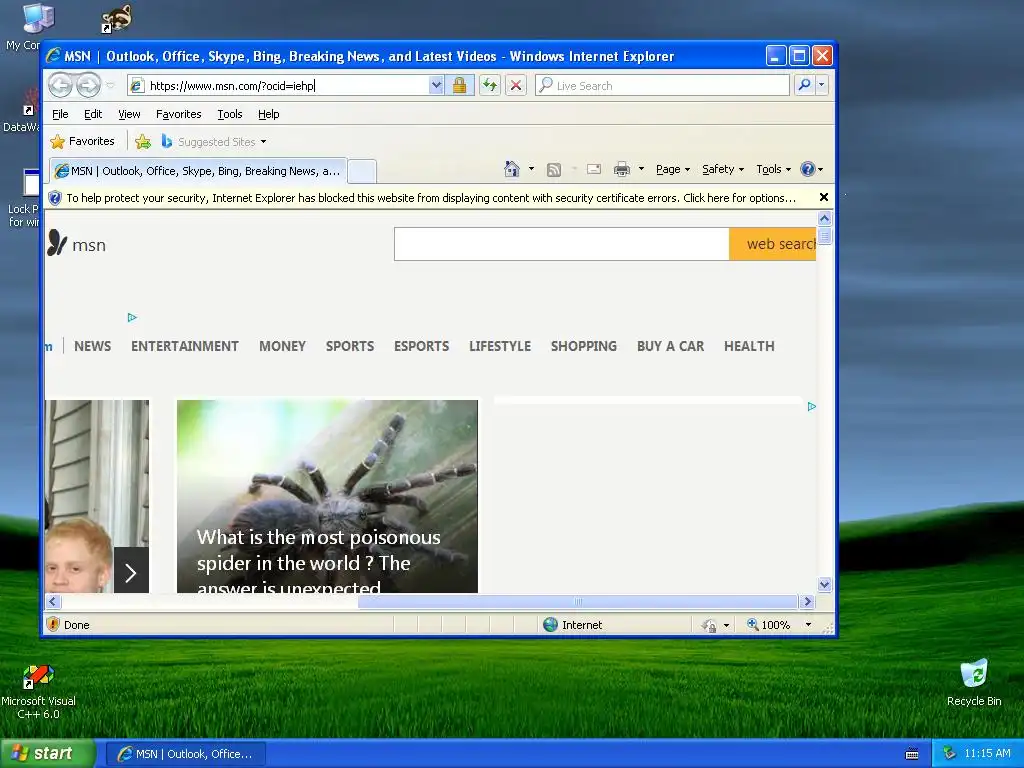1024x768 pixels.
Task: Click the vertical scrollbar down arrow
Action: point(824,584)
